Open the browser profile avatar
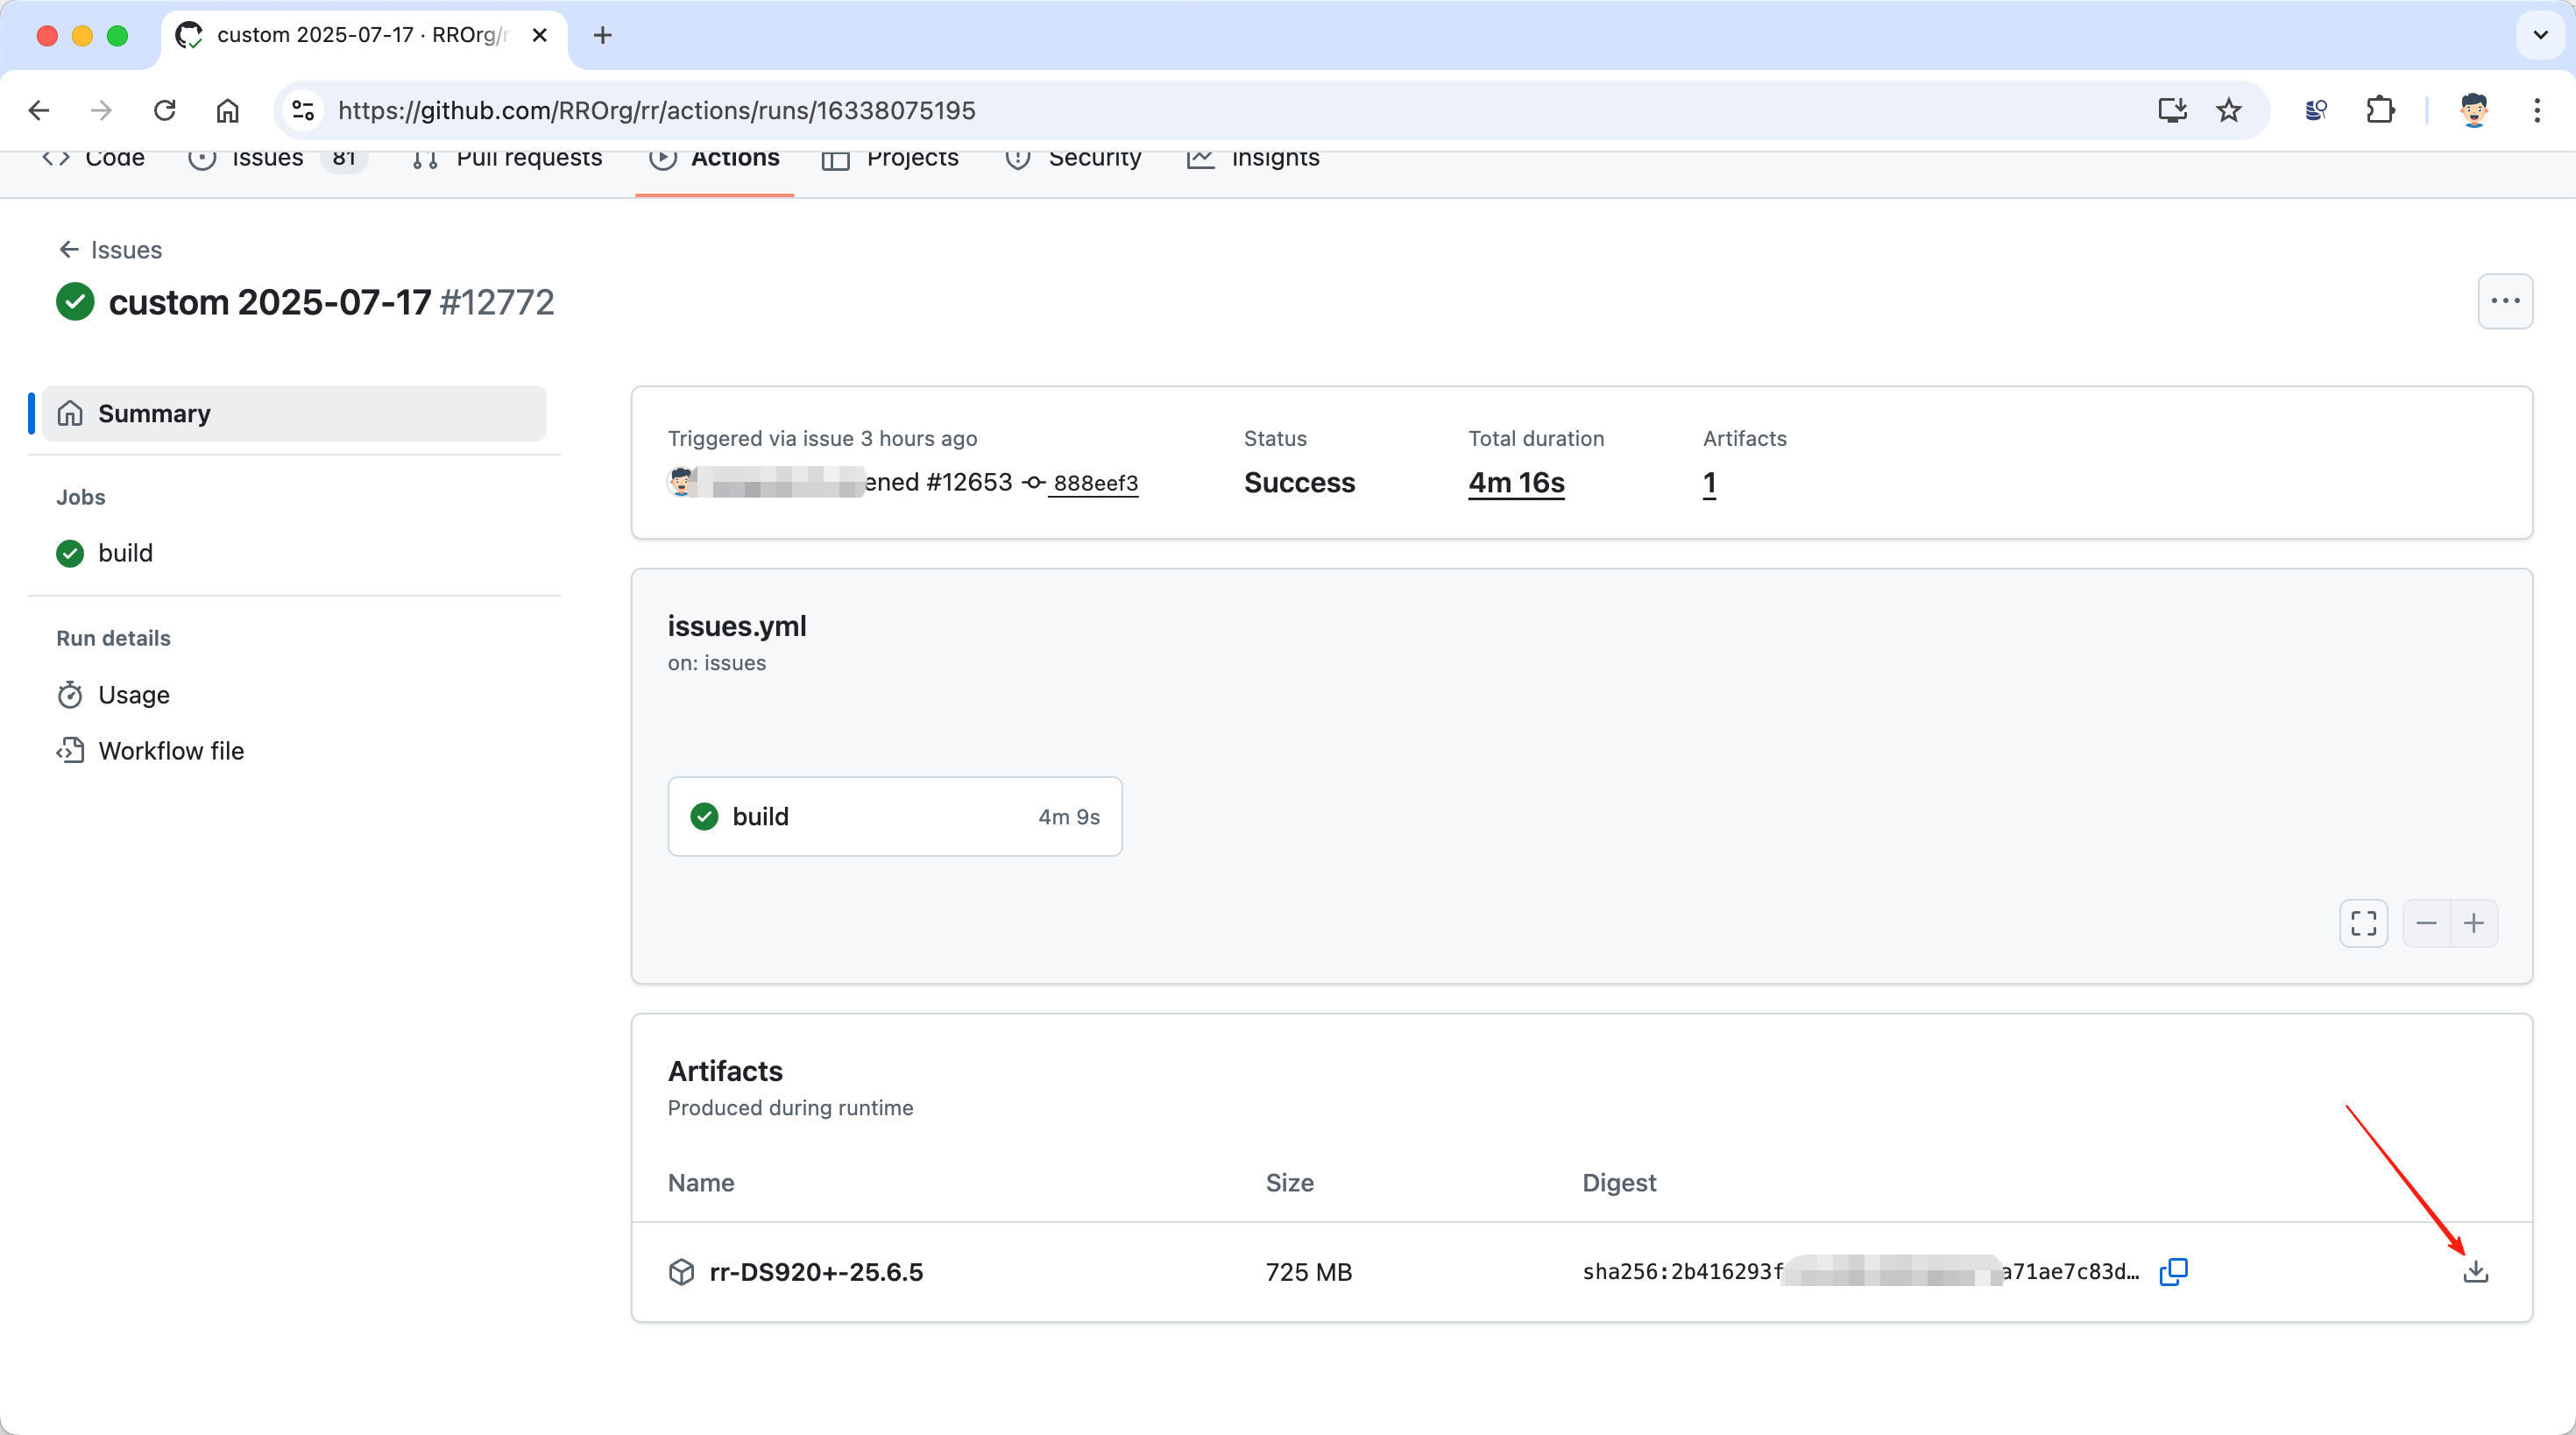The height and width of the screenshot is (1435, 2576). [2474, 110]
